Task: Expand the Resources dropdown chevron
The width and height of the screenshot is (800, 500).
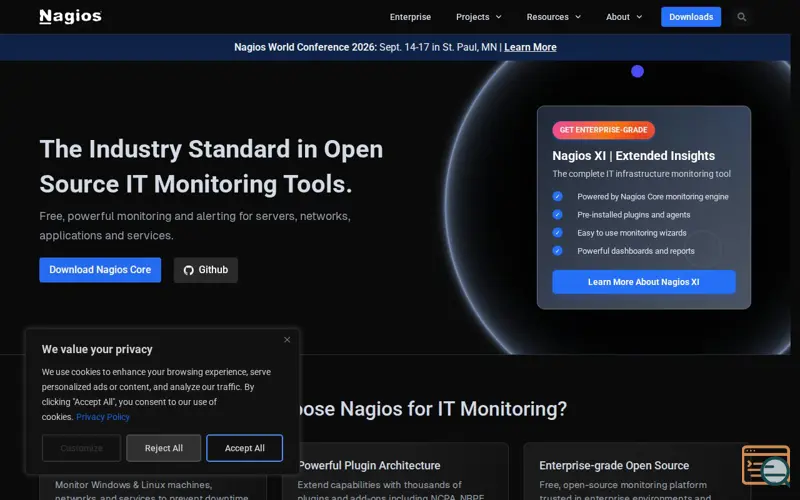Action: point(578,17)
